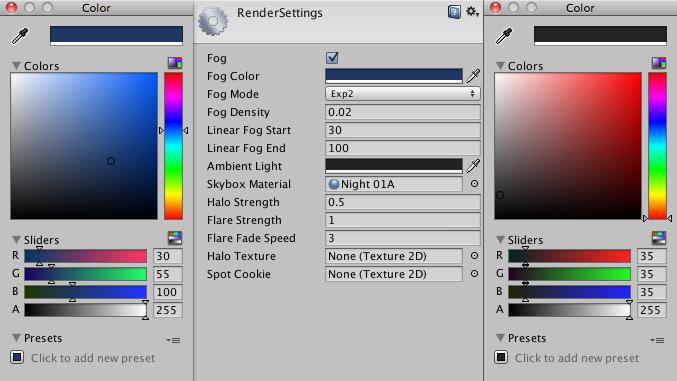
Task: Click the Fog Color swatch
Action: point(394,76)
